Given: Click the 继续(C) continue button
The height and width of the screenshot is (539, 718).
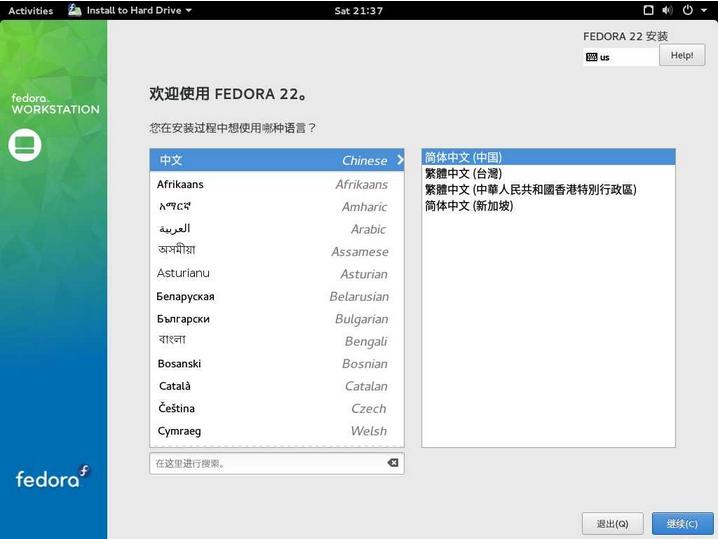Looking at the screenshot, I should click(682, 523).
